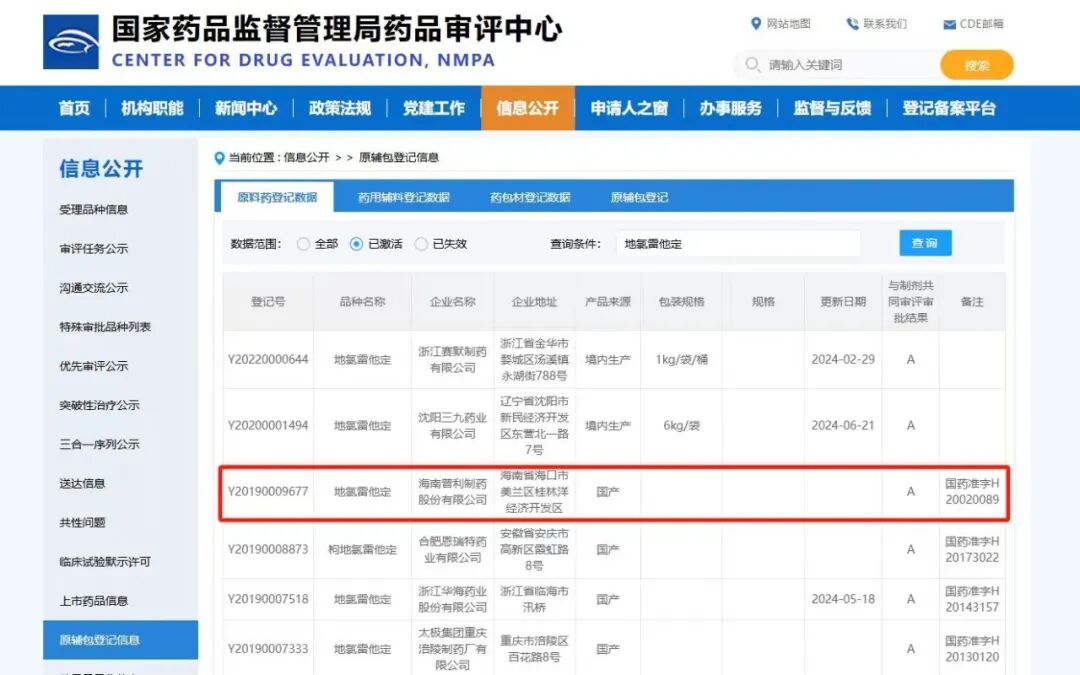Click the CDE logo icon
Viewport: 1080px width, 675px height.
pos(71,42)
